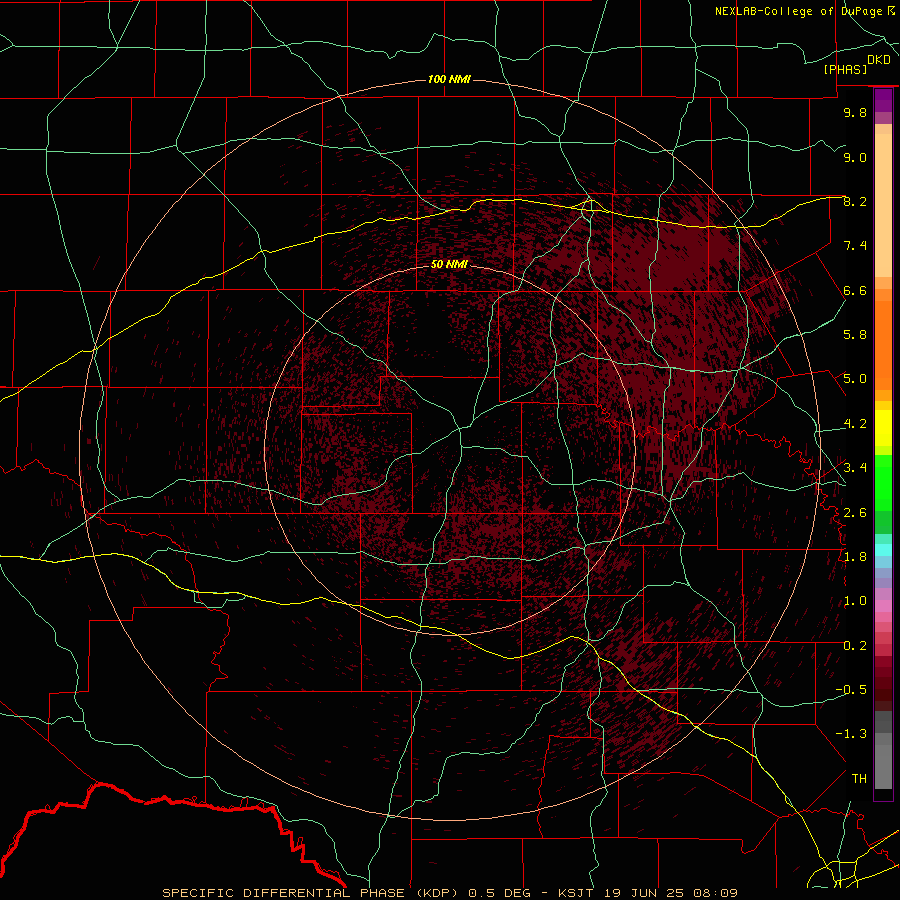Select the 2.6 scale value

[855, 513]
